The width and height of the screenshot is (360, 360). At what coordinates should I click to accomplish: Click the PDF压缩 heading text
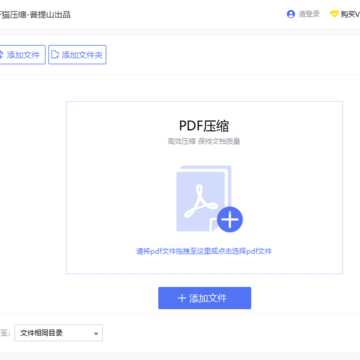(x=204, y=126)
